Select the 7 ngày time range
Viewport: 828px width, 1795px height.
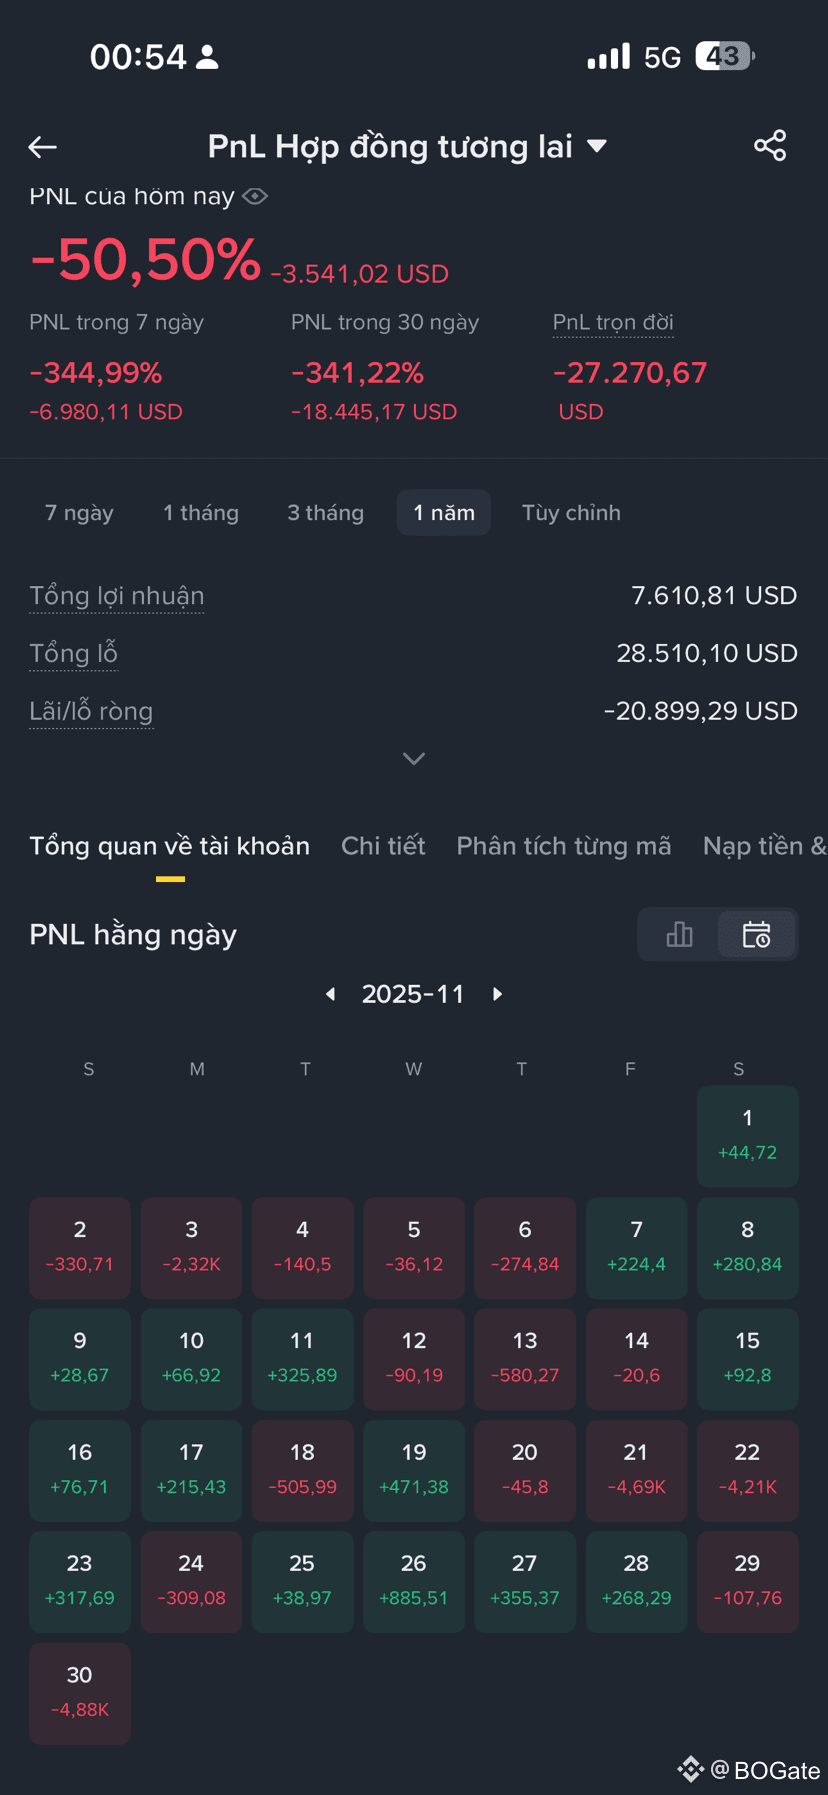tap(79, 513)
